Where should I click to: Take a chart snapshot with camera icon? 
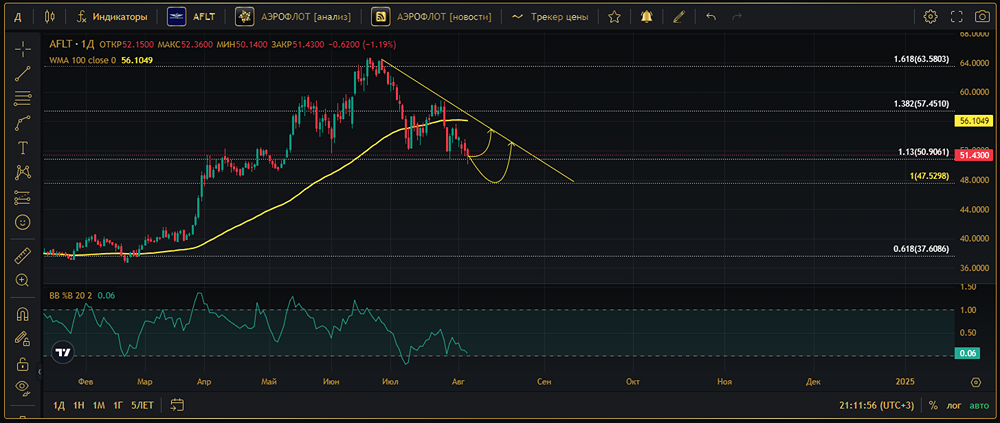point(982,17)
